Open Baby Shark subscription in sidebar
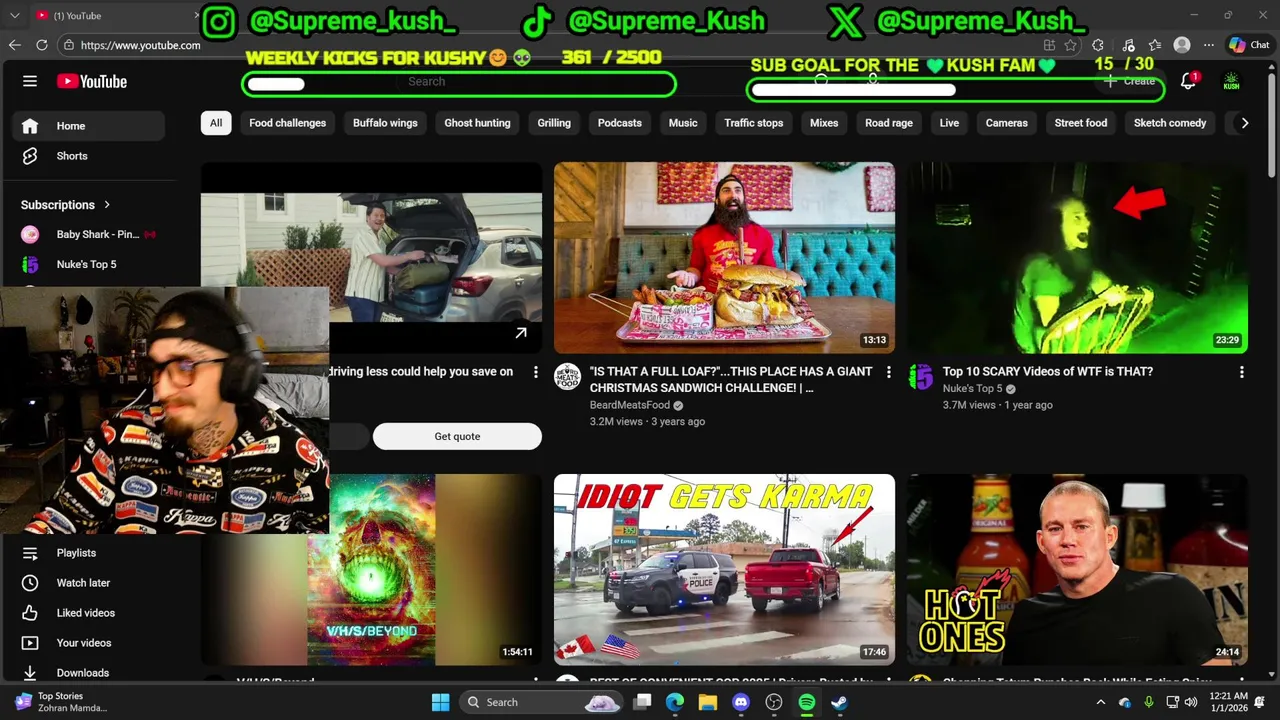This screenshot has width=1280, height=720. [88, 234]
